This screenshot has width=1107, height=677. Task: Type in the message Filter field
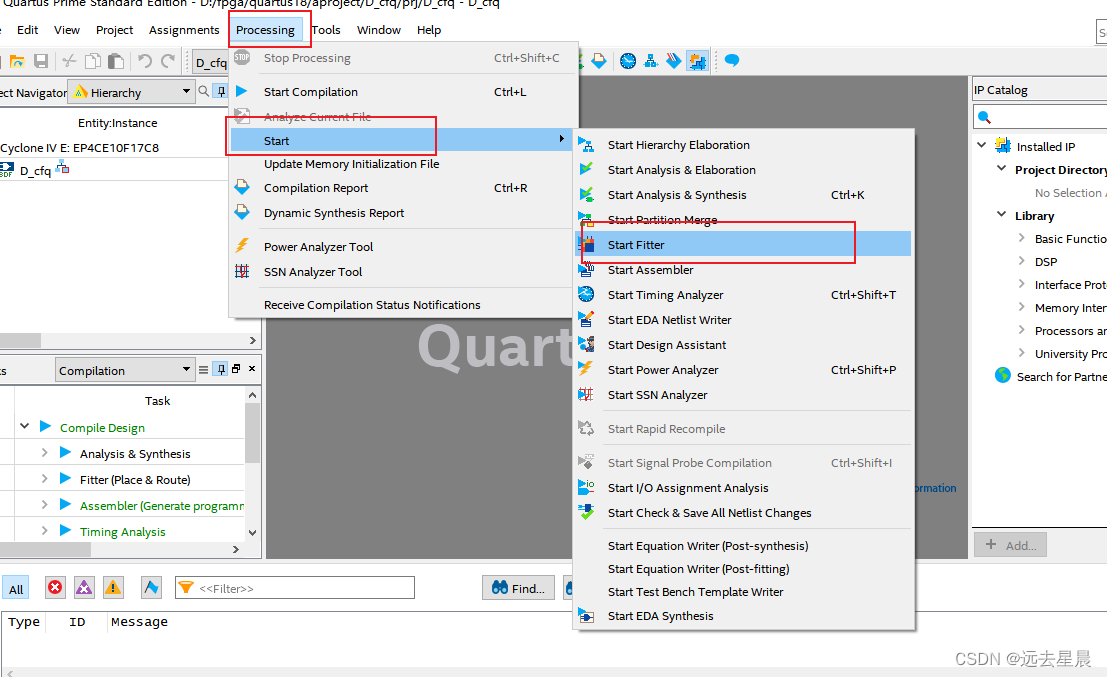(295, 587)
